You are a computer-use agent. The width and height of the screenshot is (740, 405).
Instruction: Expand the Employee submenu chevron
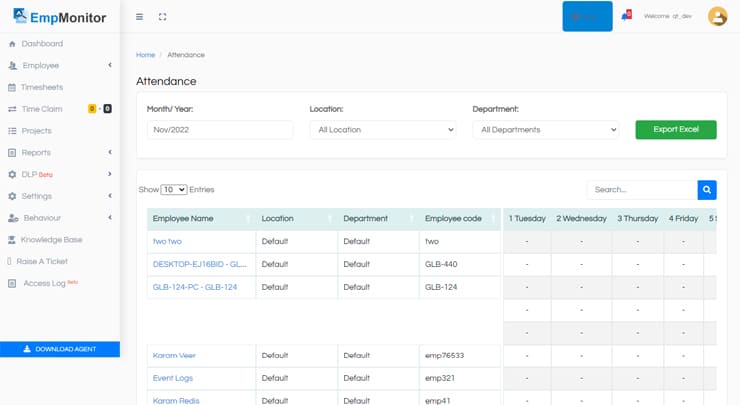tap(110, 65)
